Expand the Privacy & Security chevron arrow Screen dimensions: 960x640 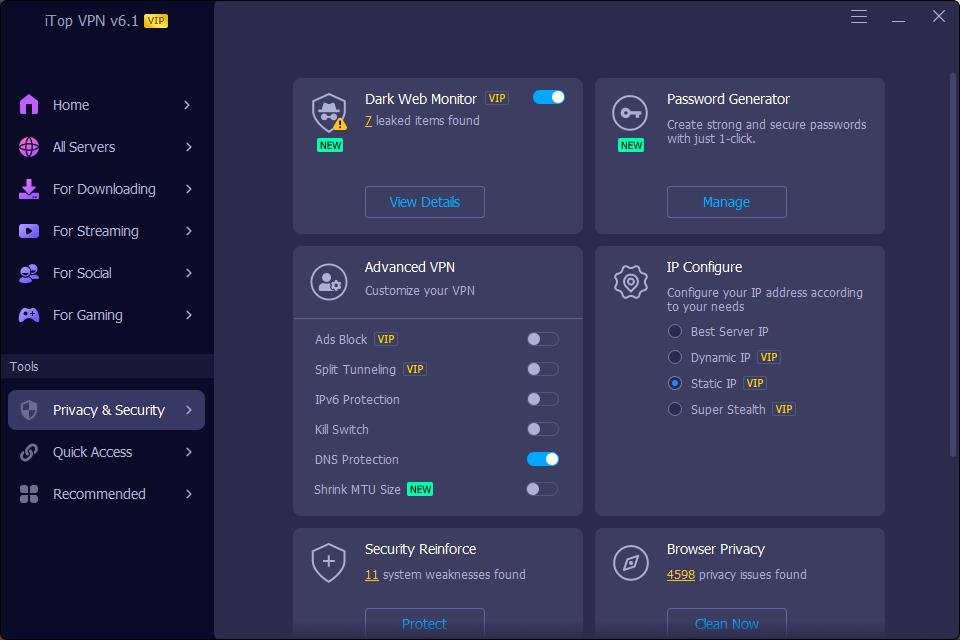pyautogui.click(x=189, y=410)
